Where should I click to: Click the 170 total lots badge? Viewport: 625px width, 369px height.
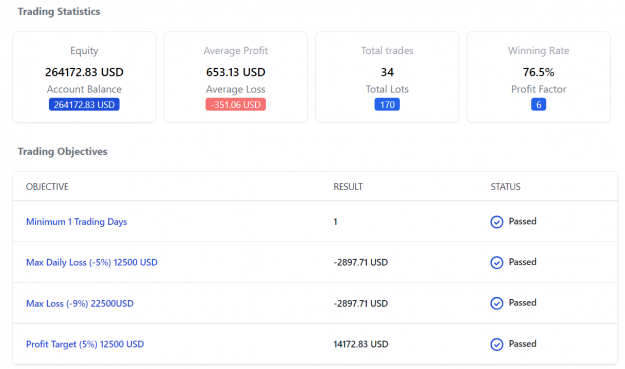click(x=387, y=105)
